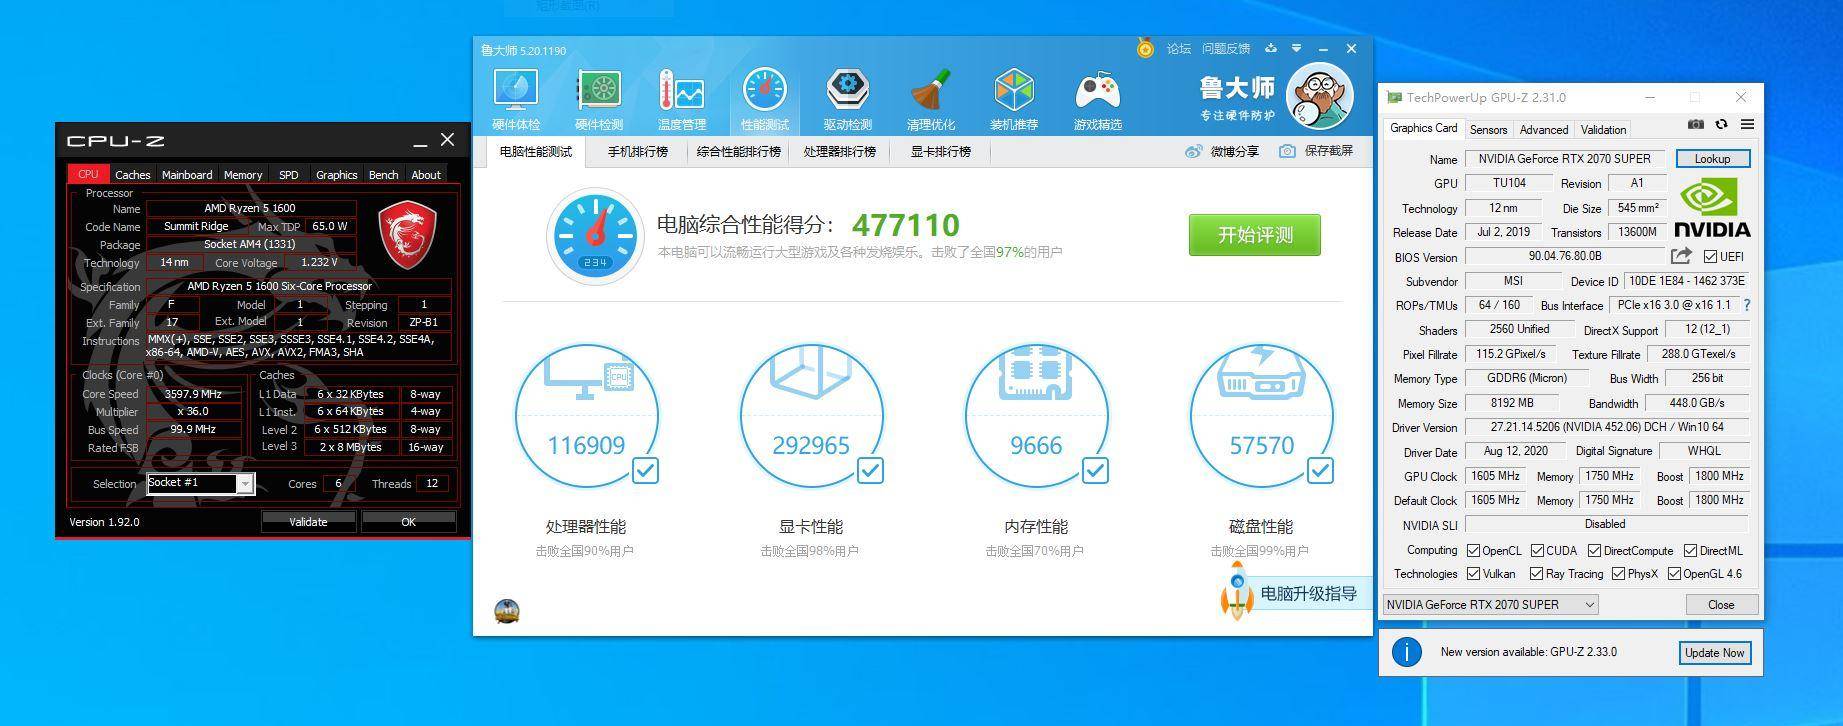Open the 硬件体检 hardware checkup icon
The image size is (1843, 726).
[x=516, y=100]
